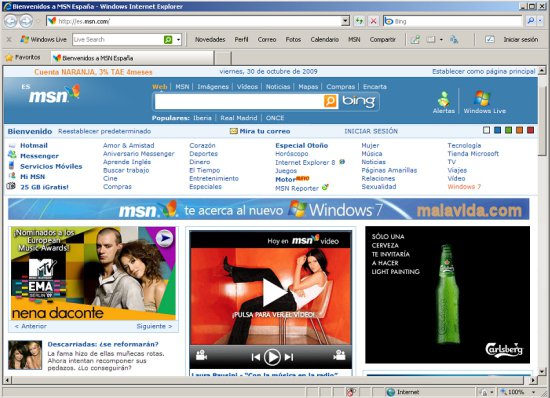This screenshot has height=398, width=550.
Task: Open a new blank browser tab
Action: pos(223,58)
